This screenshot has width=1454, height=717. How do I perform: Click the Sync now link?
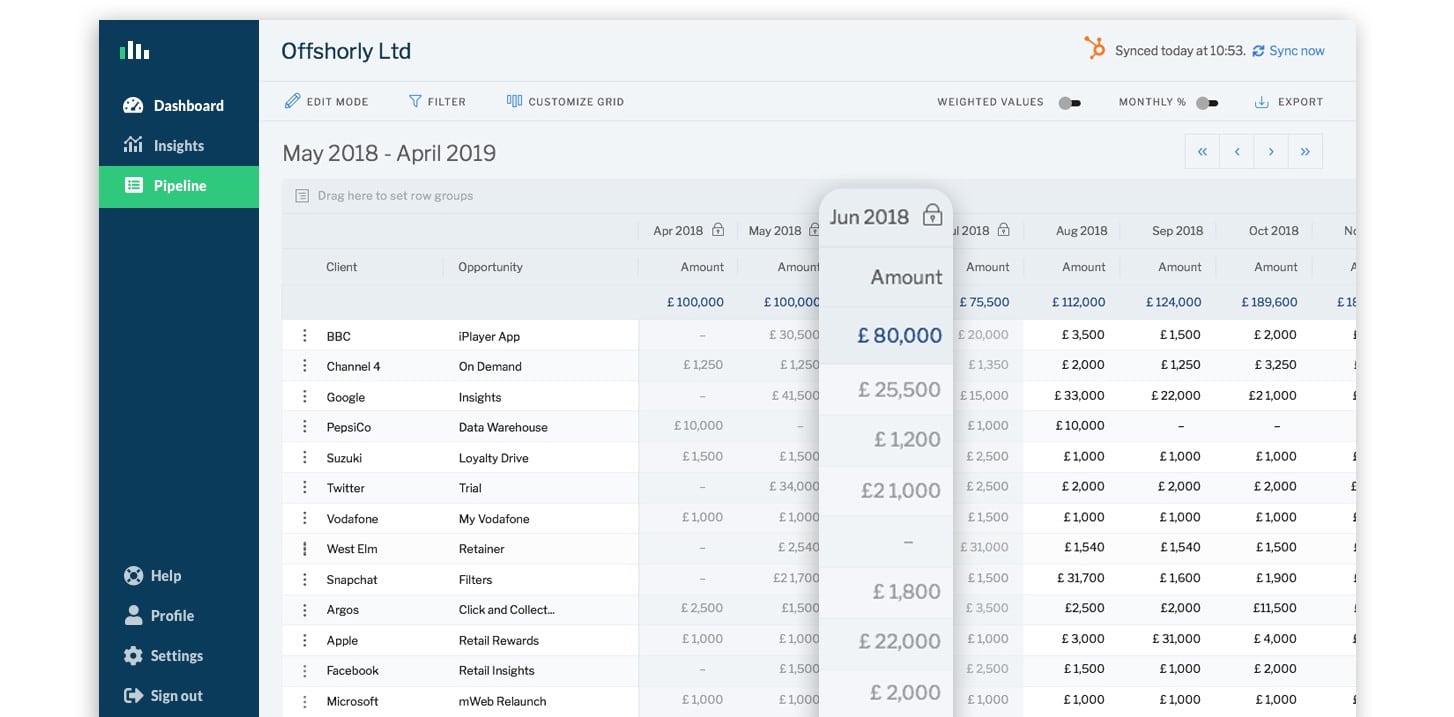[x=1288, y=51]
